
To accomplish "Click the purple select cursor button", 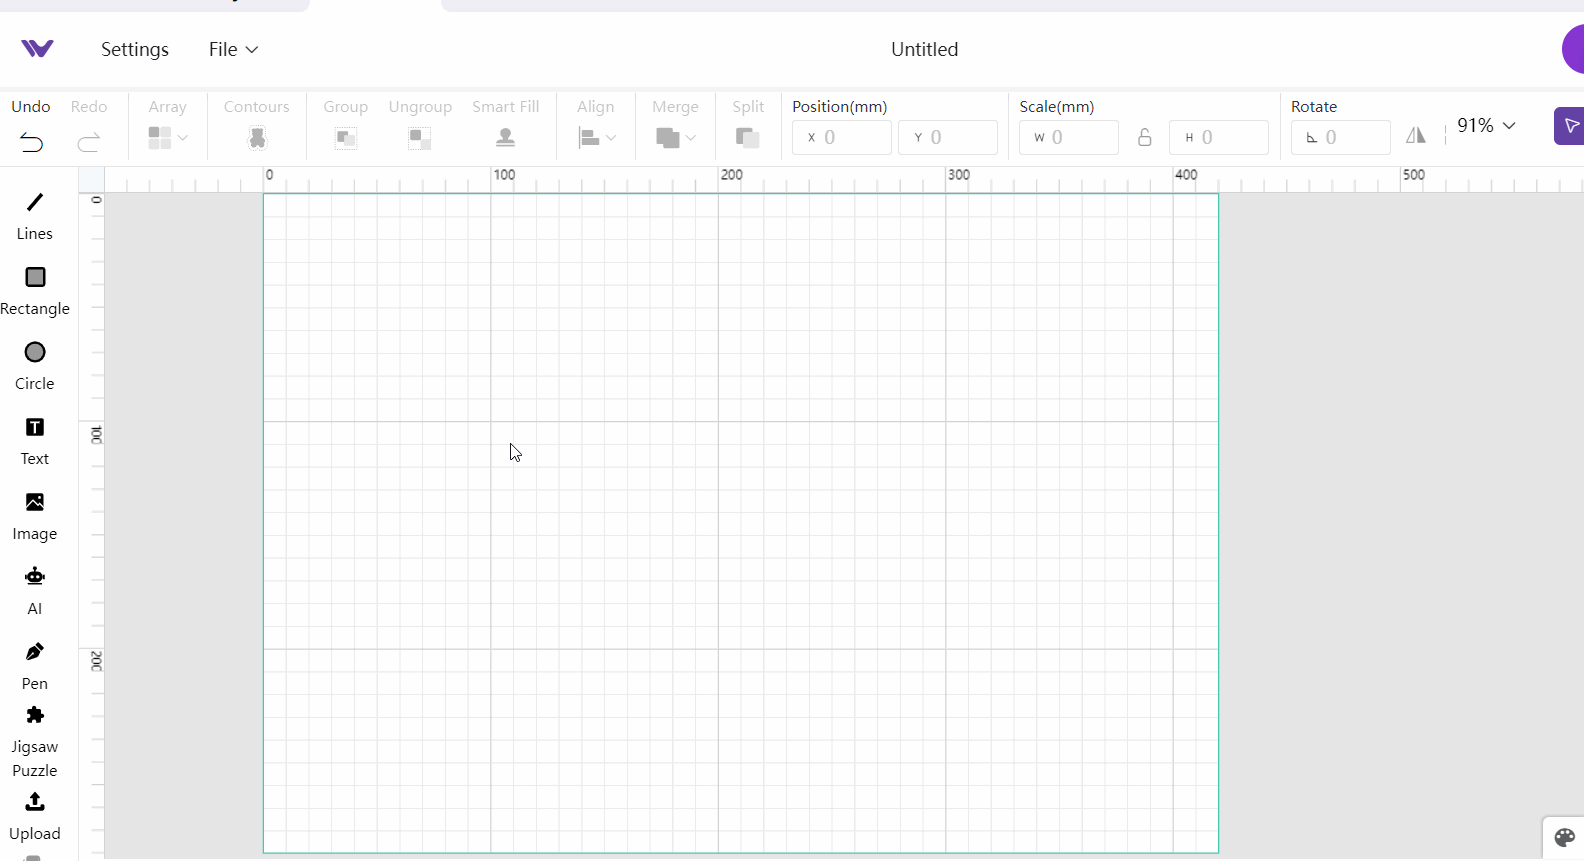I will coord(1569,126).
